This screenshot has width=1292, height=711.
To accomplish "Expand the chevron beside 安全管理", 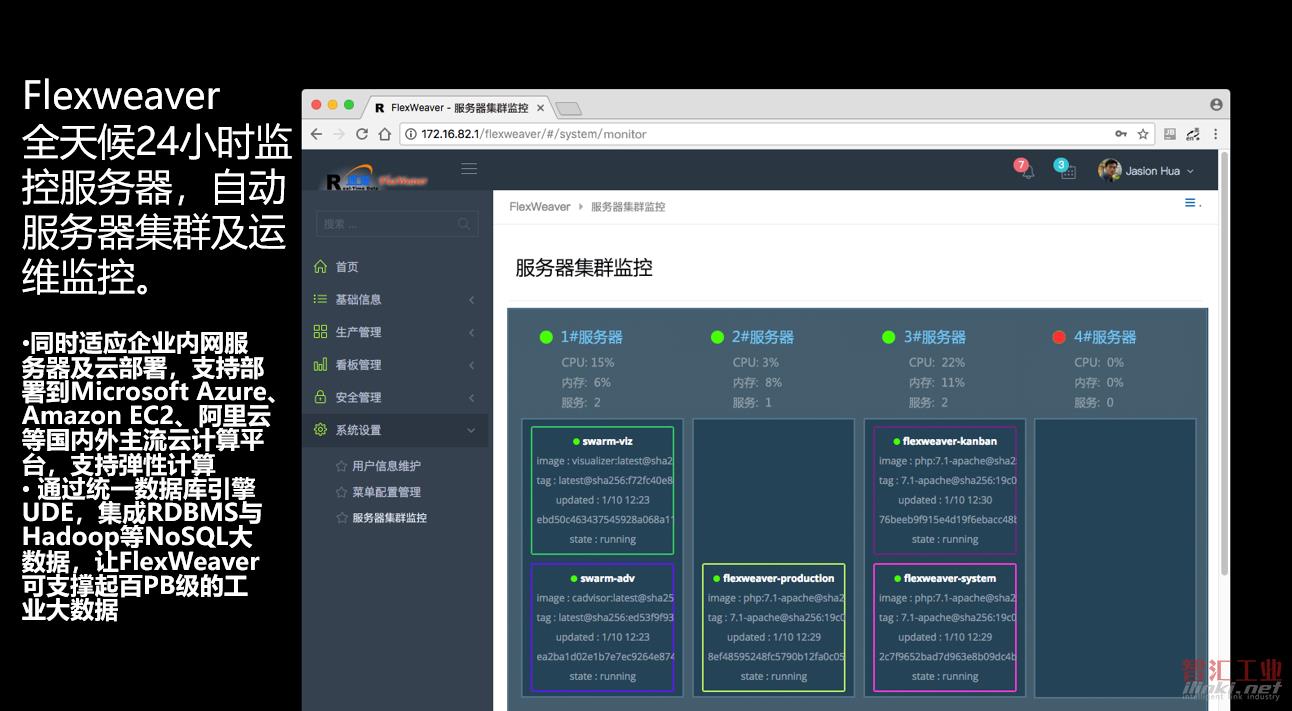I will tap(471, 398).
